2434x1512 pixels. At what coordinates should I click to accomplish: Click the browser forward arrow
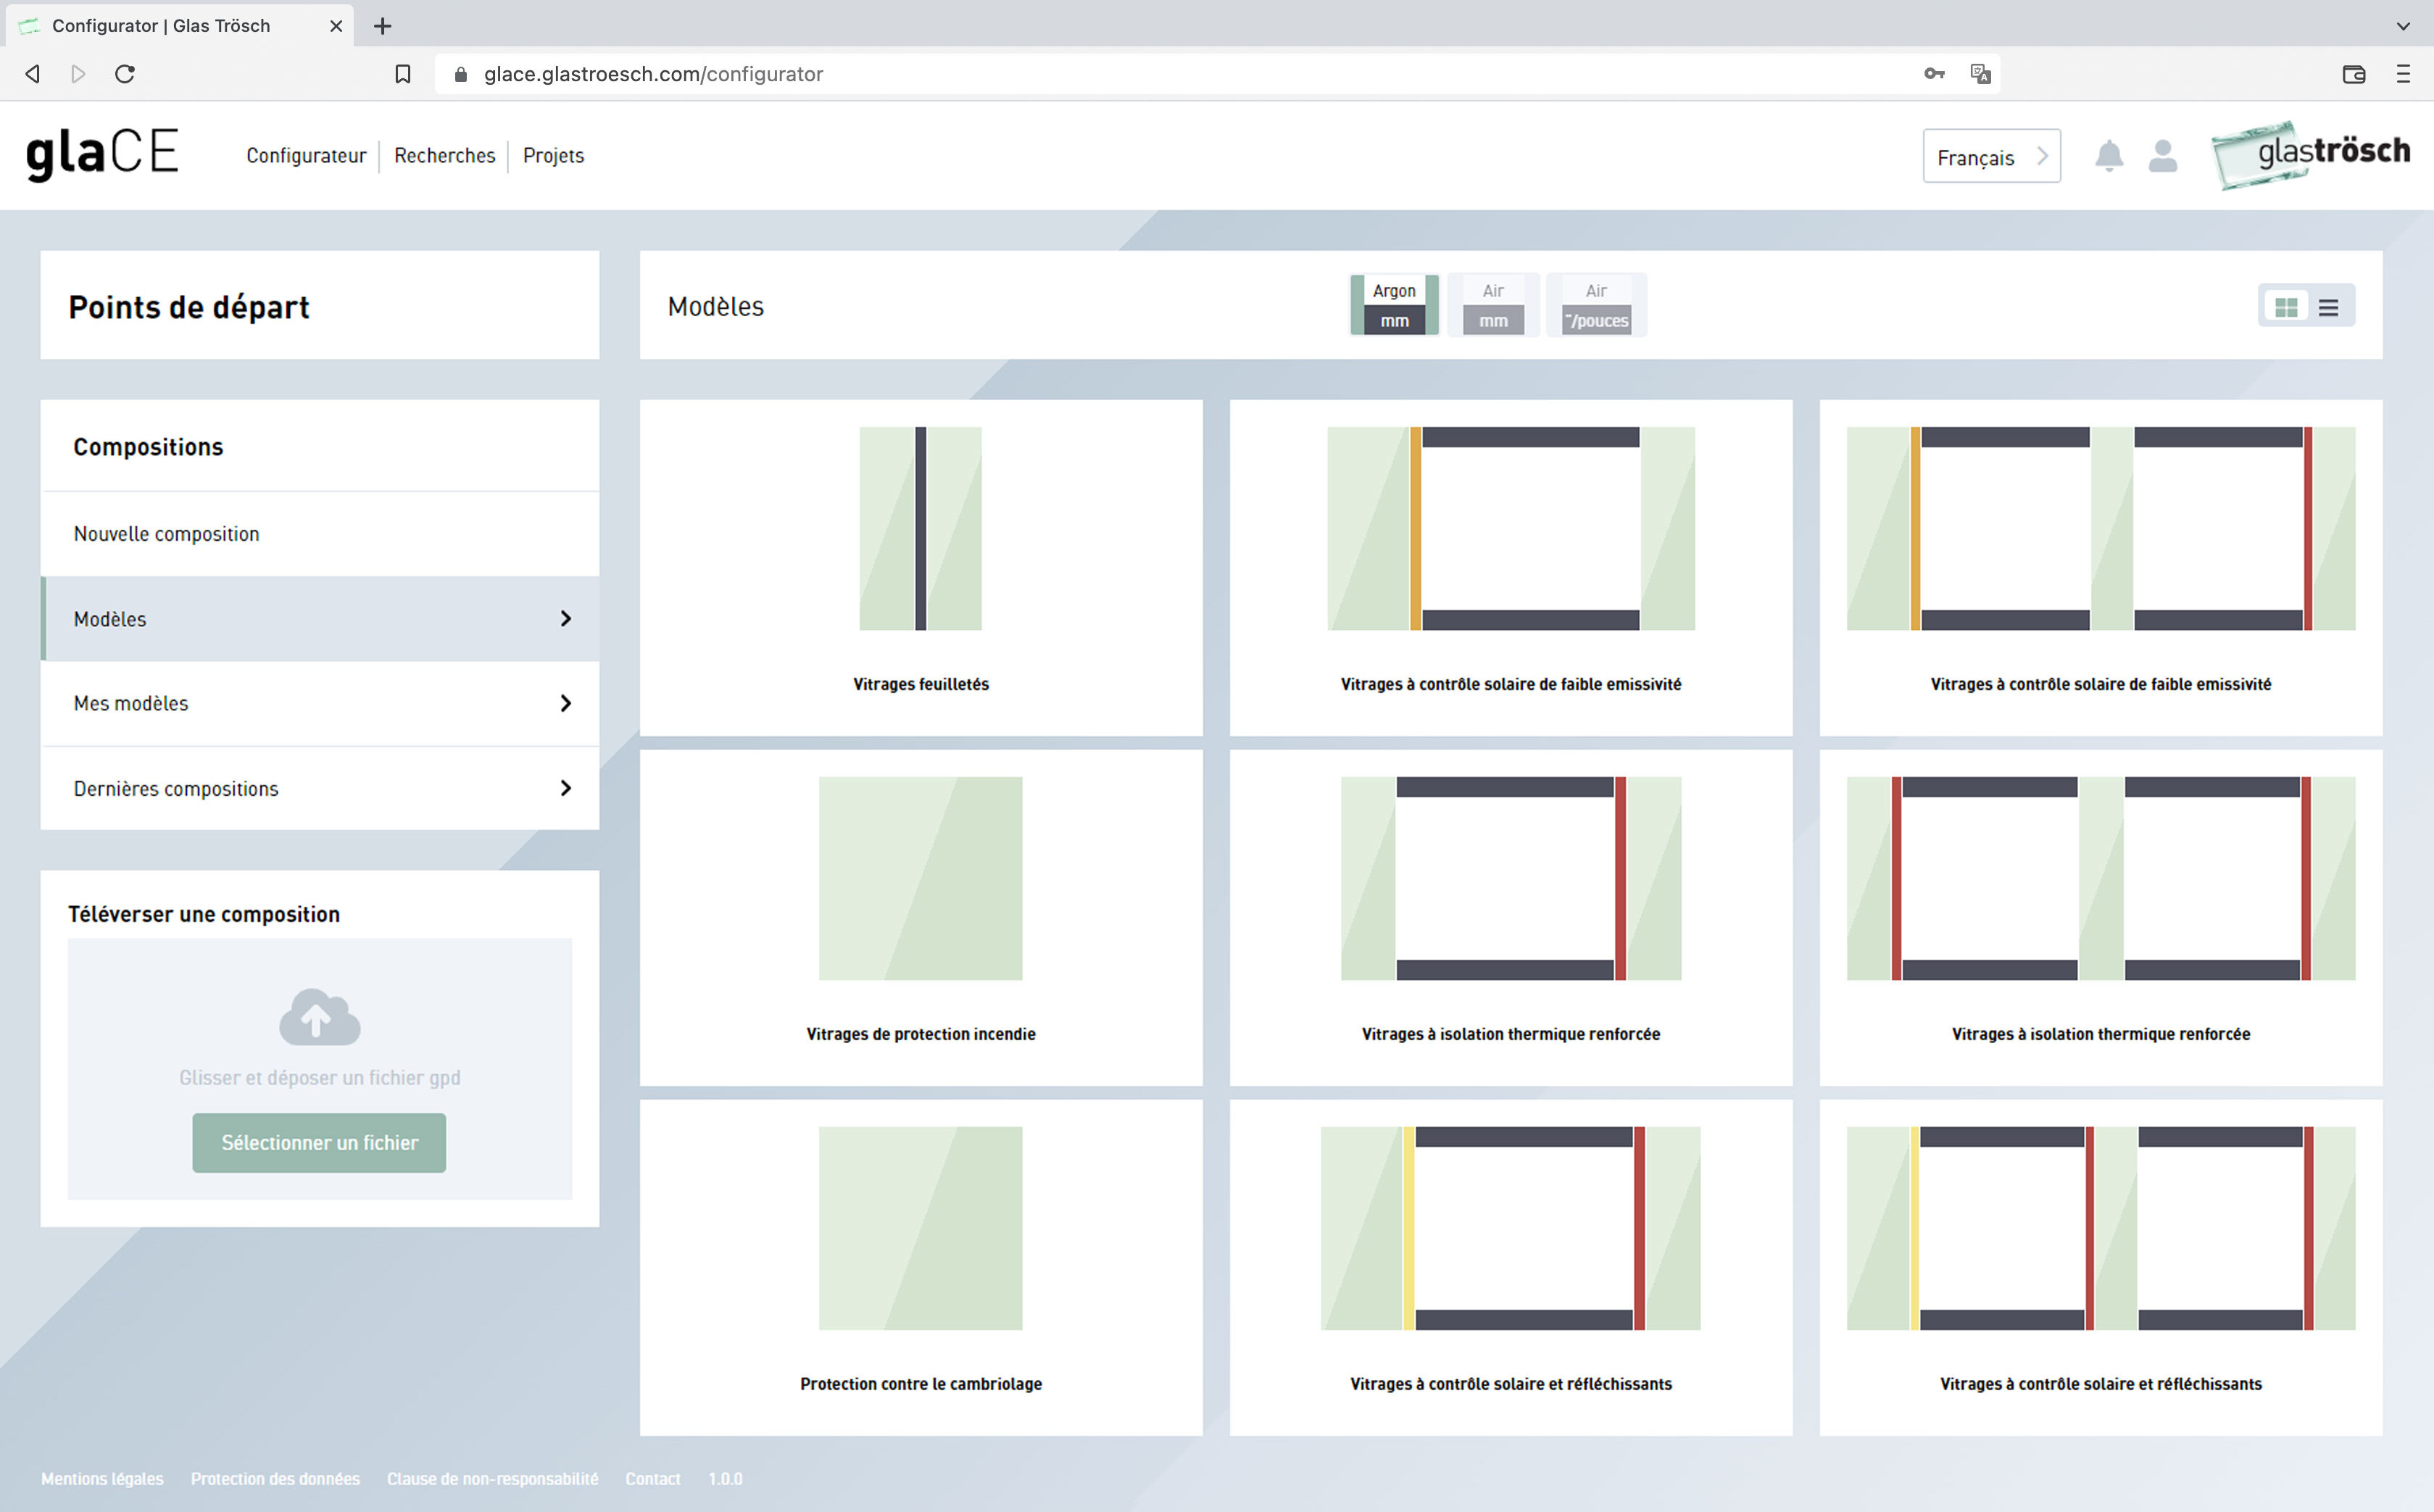point(78,74)
